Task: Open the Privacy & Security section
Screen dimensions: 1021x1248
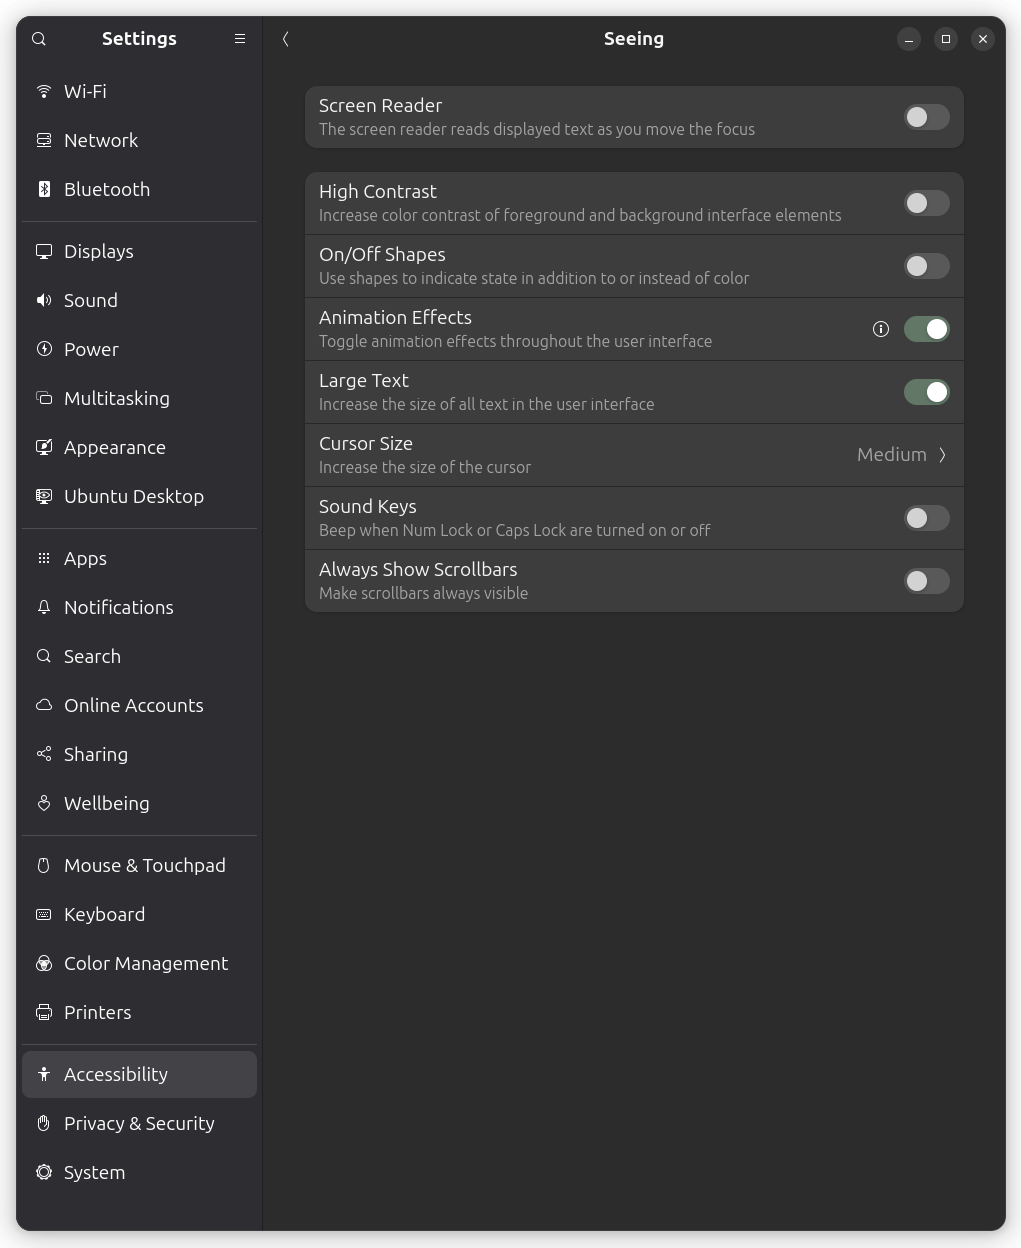Action: pyautogui.click(x=139, y=1123)
